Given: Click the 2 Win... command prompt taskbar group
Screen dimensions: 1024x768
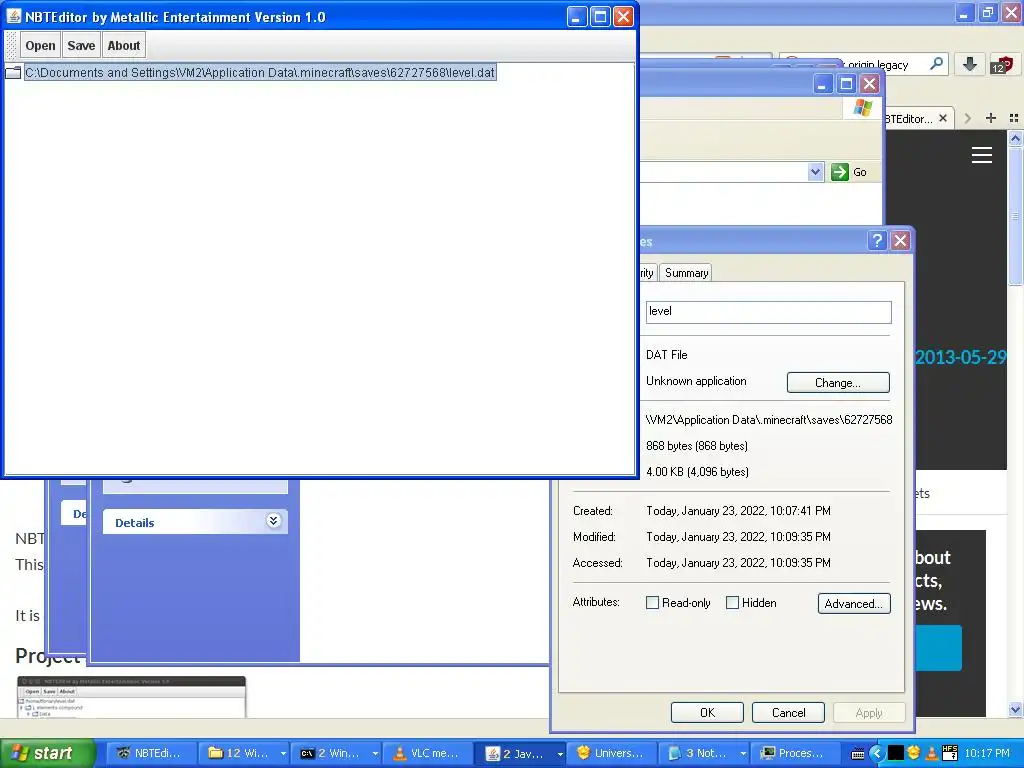Looking at the screenshot, I should (330, 753).
